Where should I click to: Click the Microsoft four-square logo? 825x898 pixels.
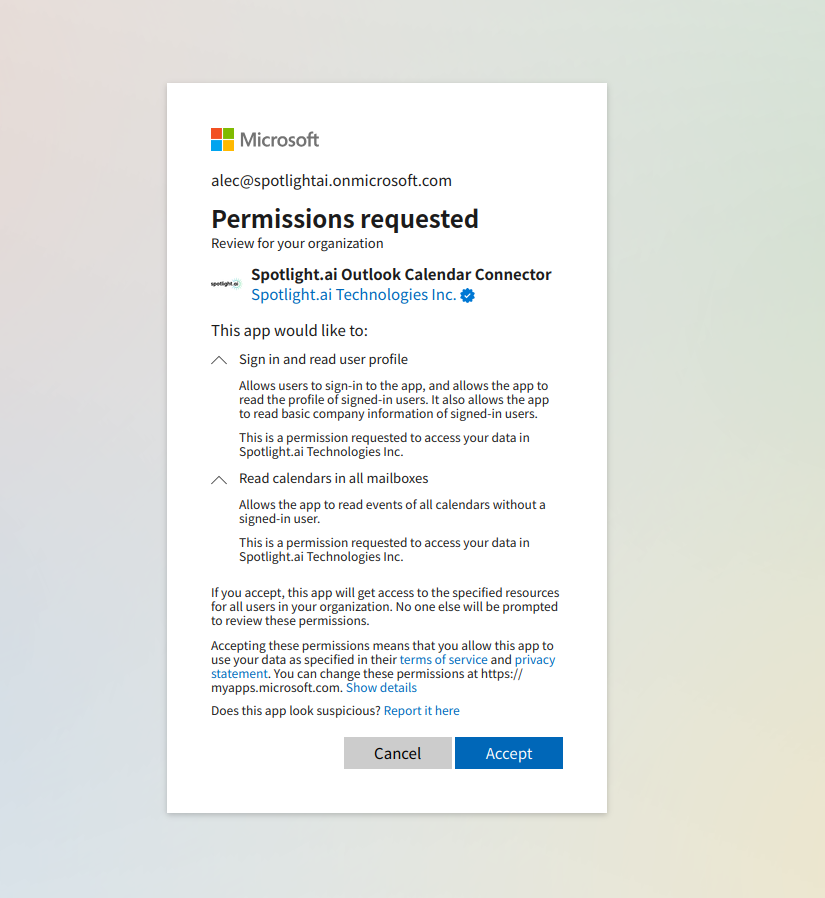[x=222, y=139]
